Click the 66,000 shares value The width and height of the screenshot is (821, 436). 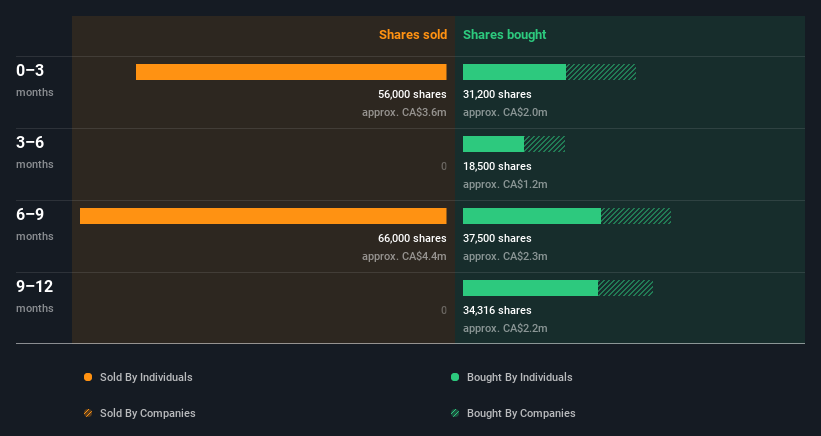click(412, 238)
